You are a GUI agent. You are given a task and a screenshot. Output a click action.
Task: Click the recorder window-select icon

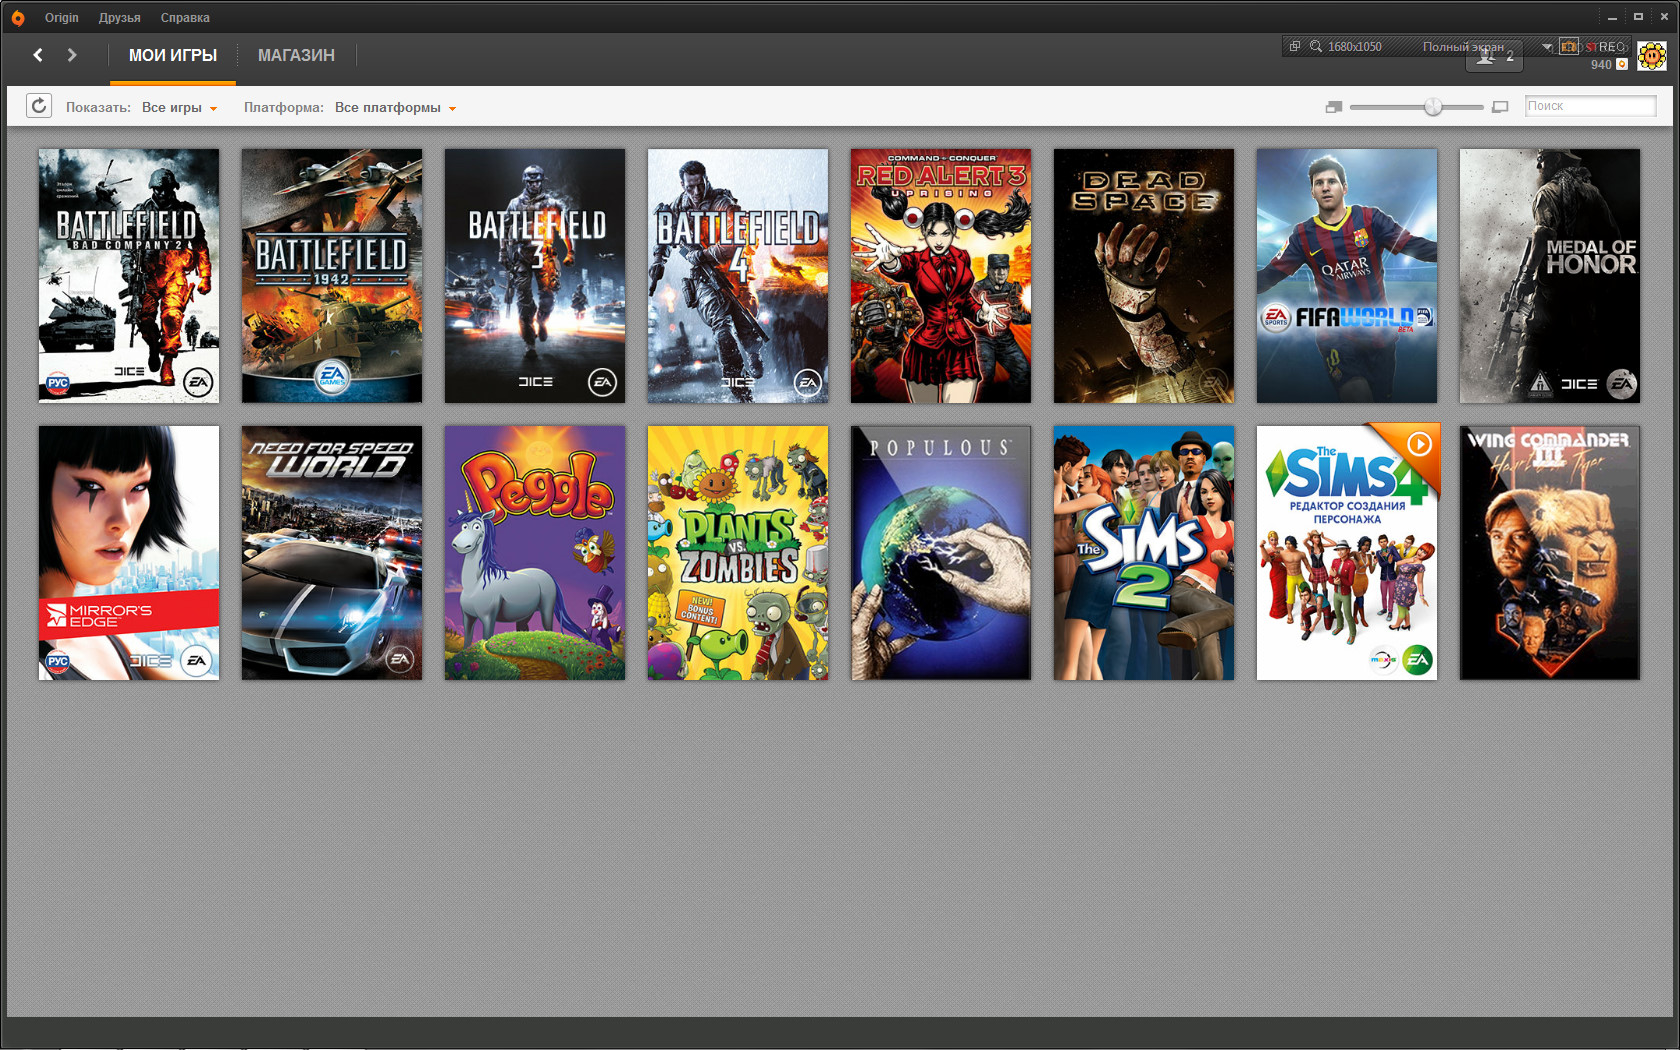[x=1295, y=46]
